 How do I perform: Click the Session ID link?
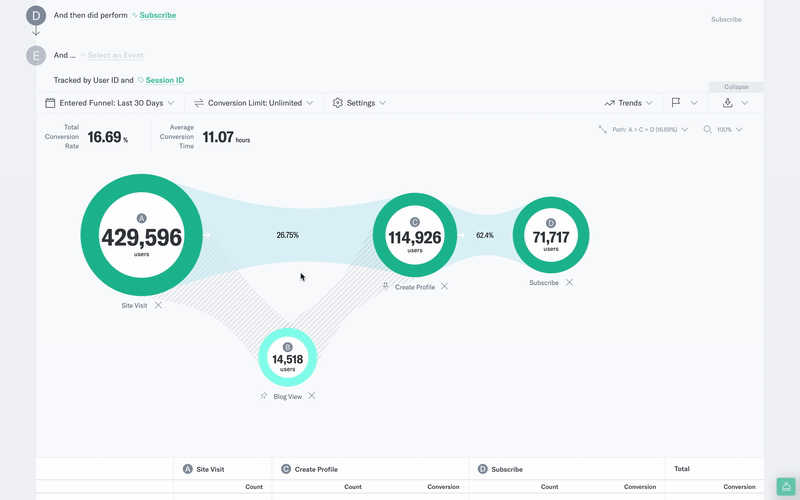(165, 80)
